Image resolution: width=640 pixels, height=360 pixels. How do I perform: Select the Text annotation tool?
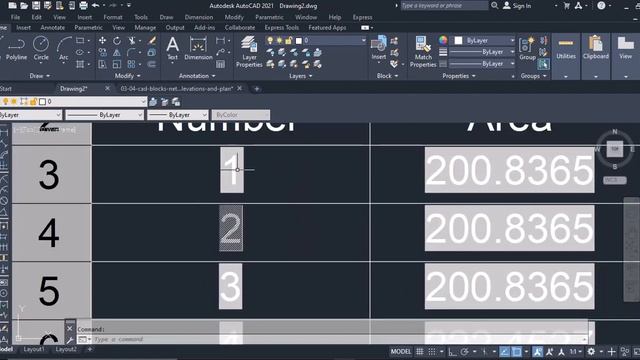tap(173, 49)
